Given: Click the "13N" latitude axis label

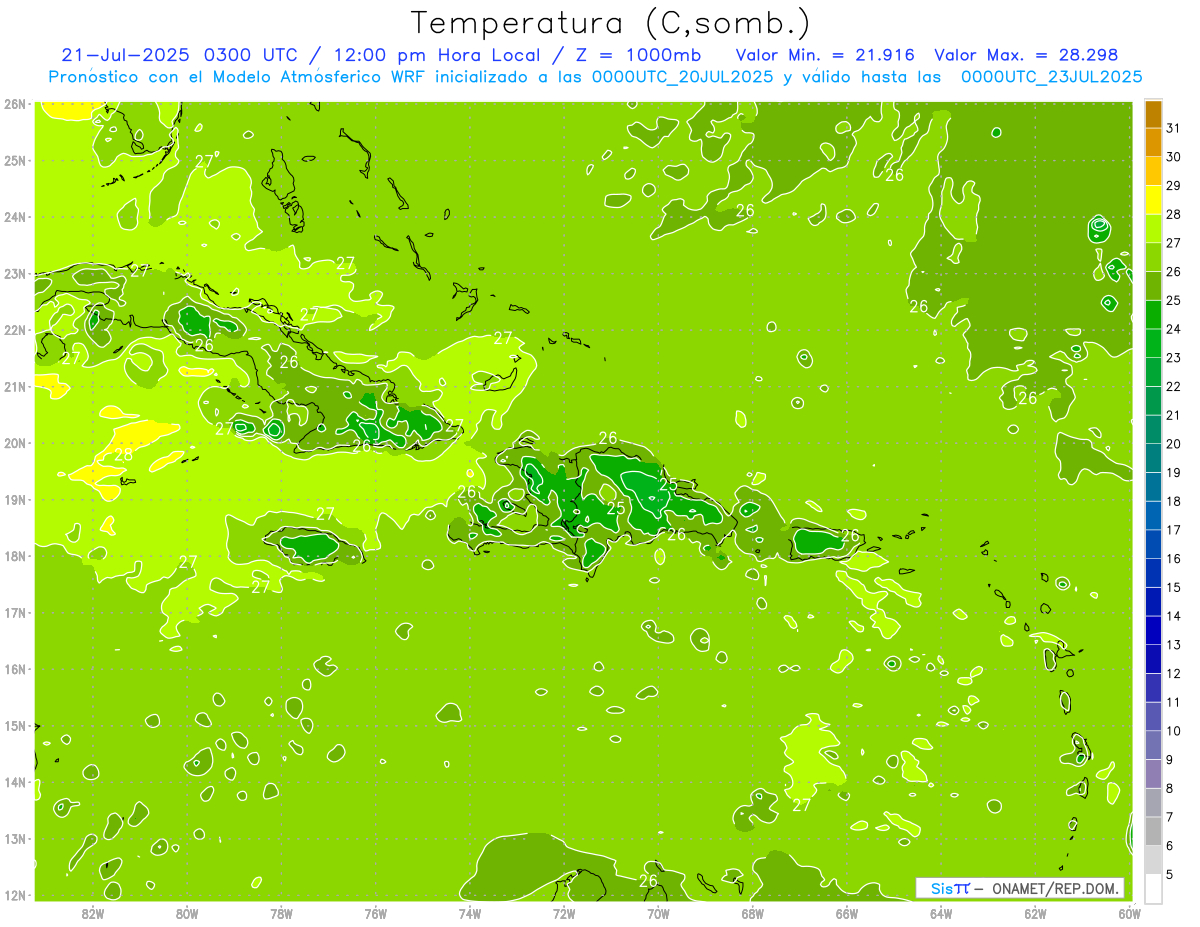Looking at the screenshot, I should [x=15, y=838].
